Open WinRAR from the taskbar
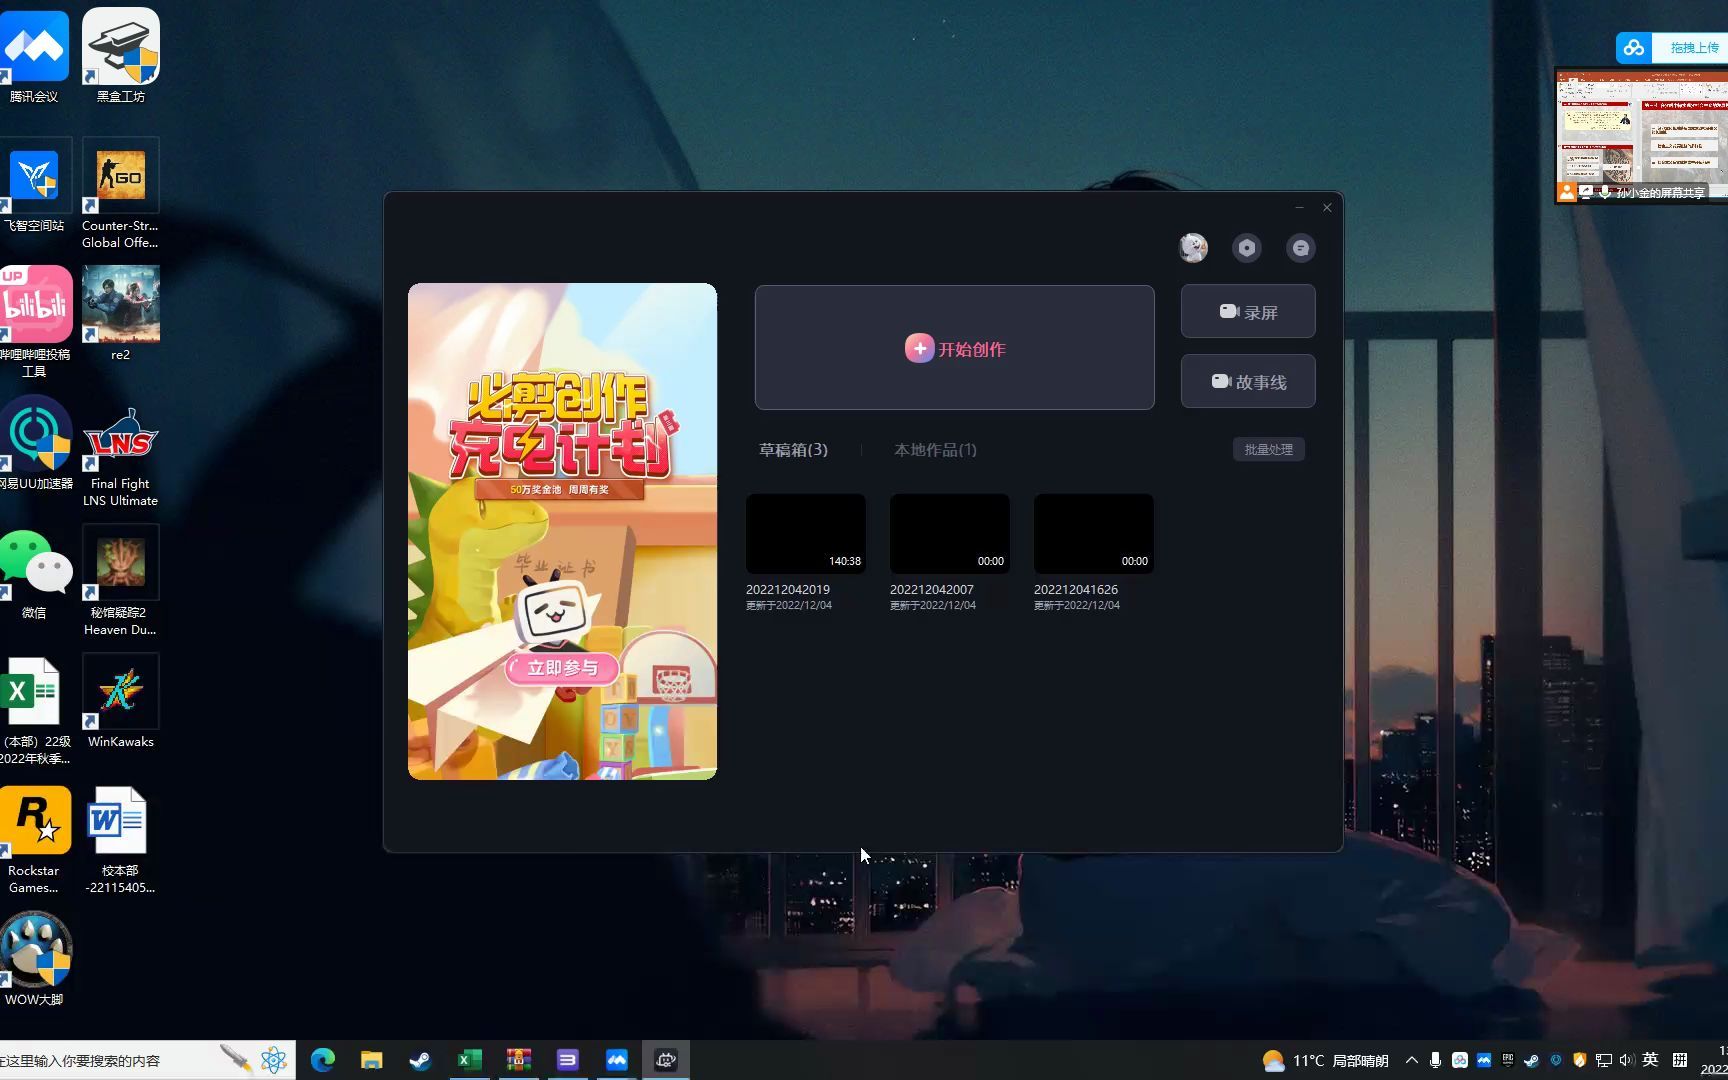This screenshot has height=1080, width=1728. point(518,1060)
